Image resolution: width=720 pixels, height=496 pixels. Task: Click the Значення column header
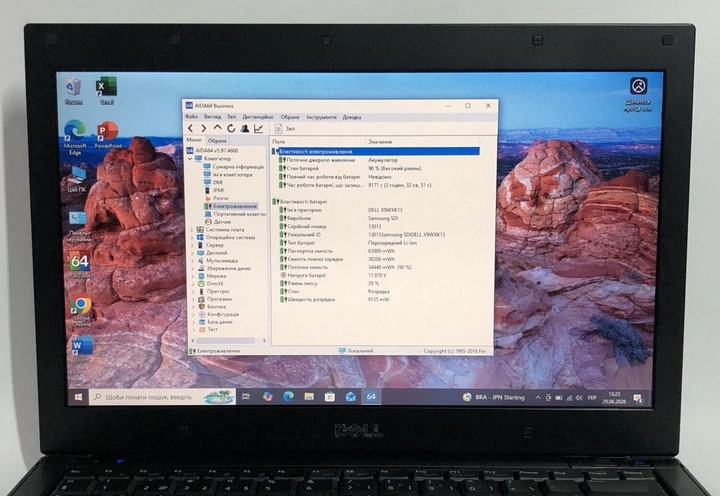(x=423, y=141)
